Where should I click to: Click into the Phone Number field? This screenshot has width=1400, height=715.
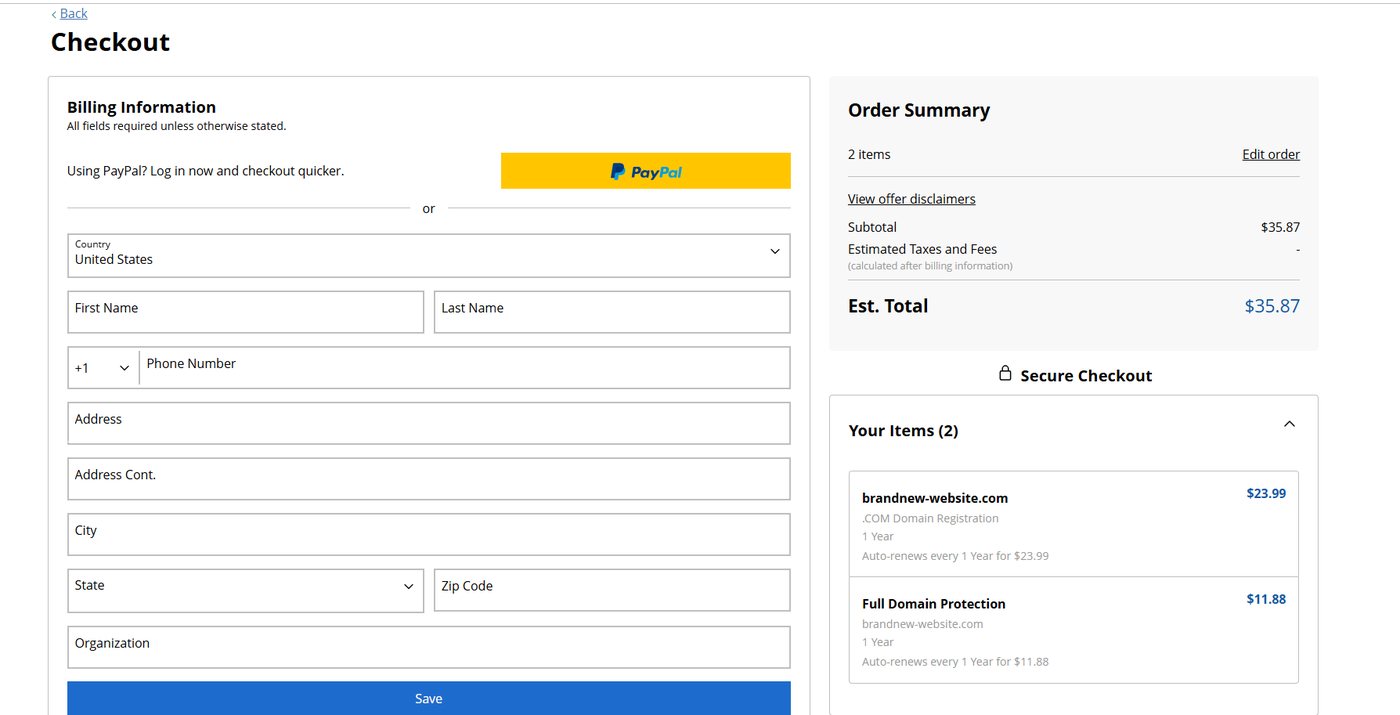click(x=465, y=368)
